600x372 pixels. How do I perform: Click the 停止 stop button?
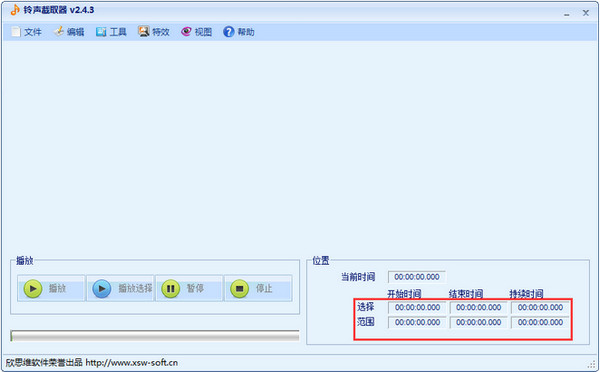click(x=258, y=288)
